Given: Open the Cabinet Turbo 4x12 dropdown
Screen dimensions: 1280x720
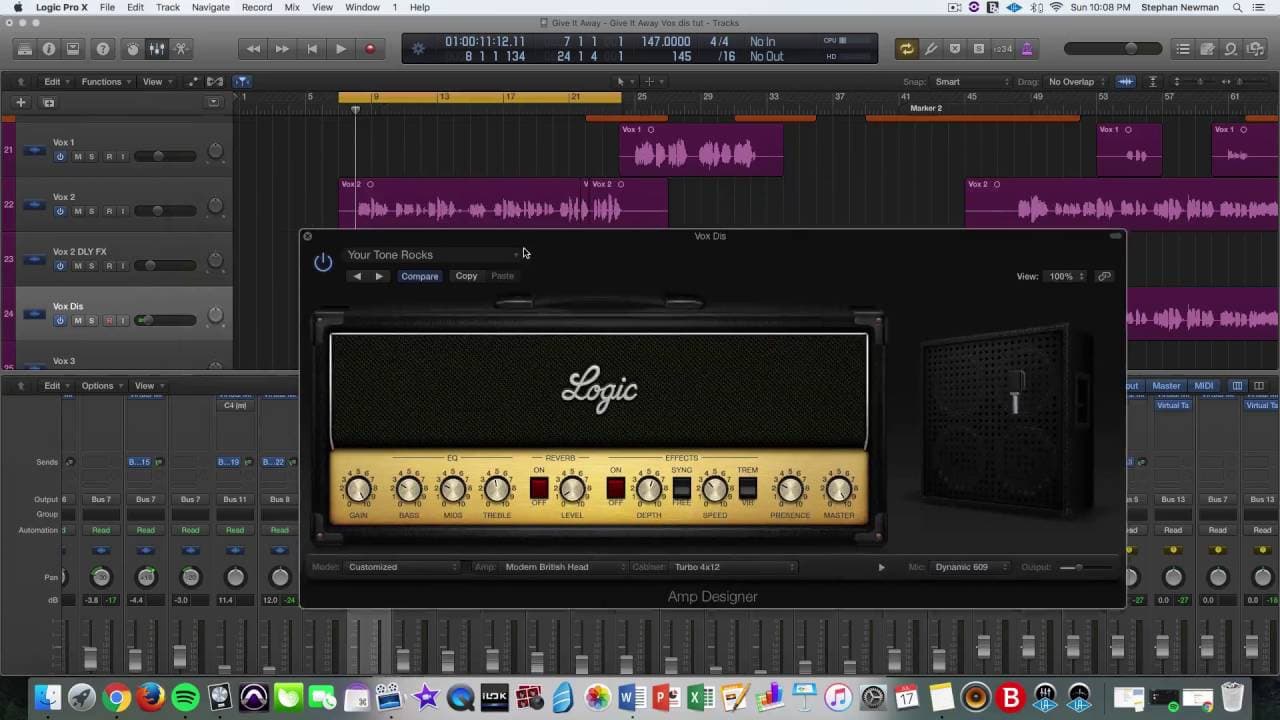Looking at the screenshot, I should [x=733, y=567].
